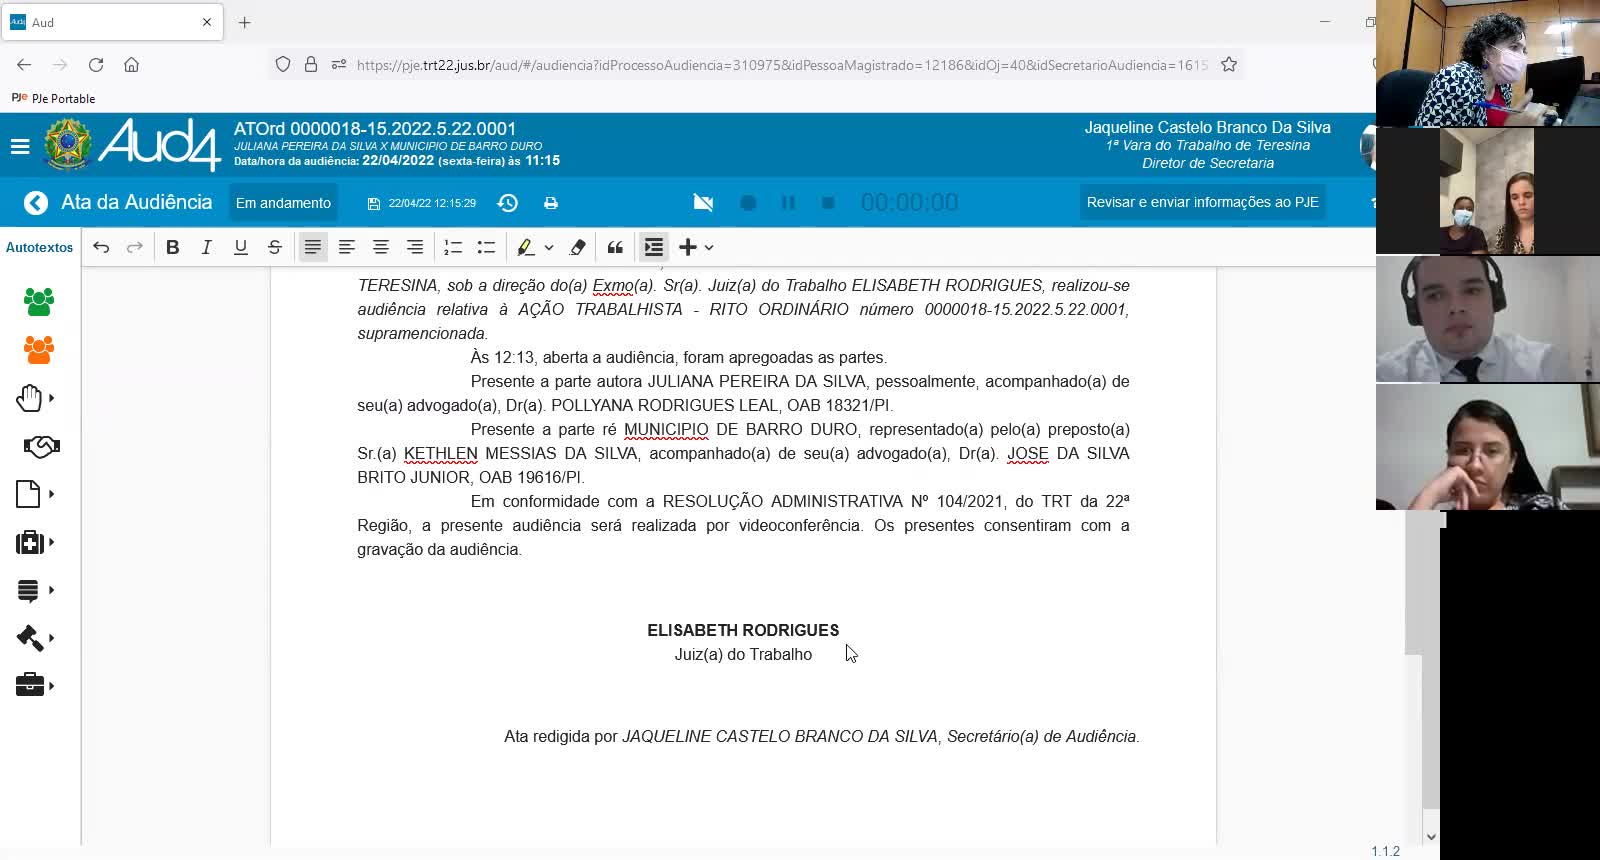Print the hearing minutes

(x=551, y=203)
